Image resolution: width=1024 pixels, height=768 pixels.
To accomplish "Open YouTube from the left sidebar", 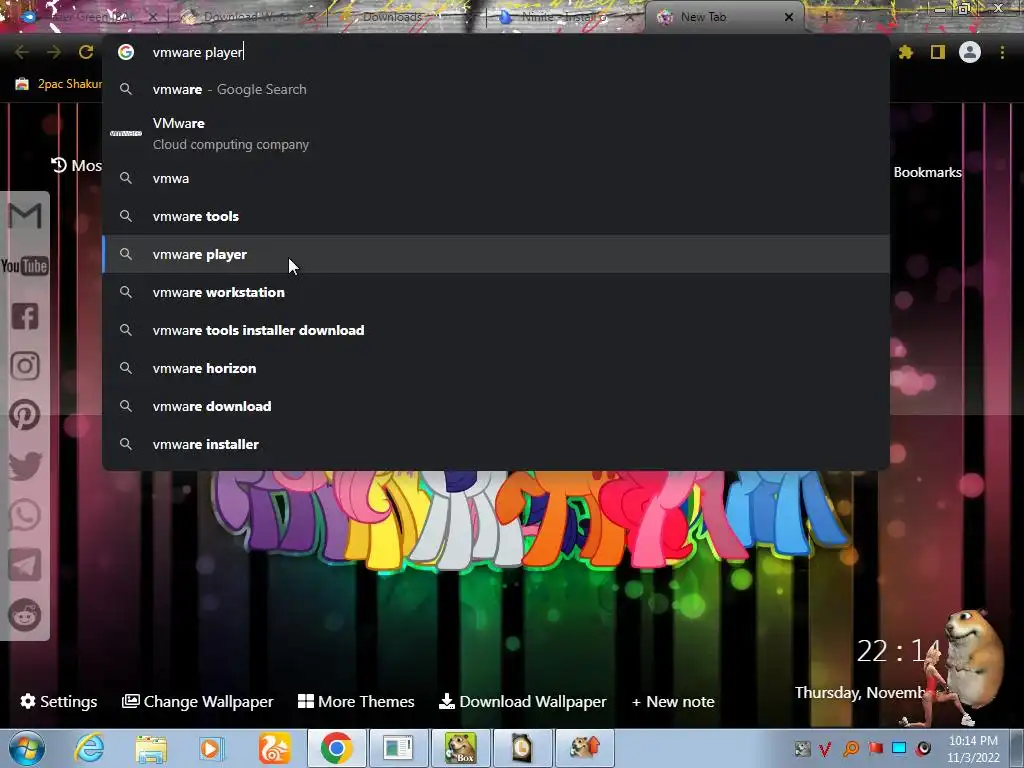I will 25,266.
